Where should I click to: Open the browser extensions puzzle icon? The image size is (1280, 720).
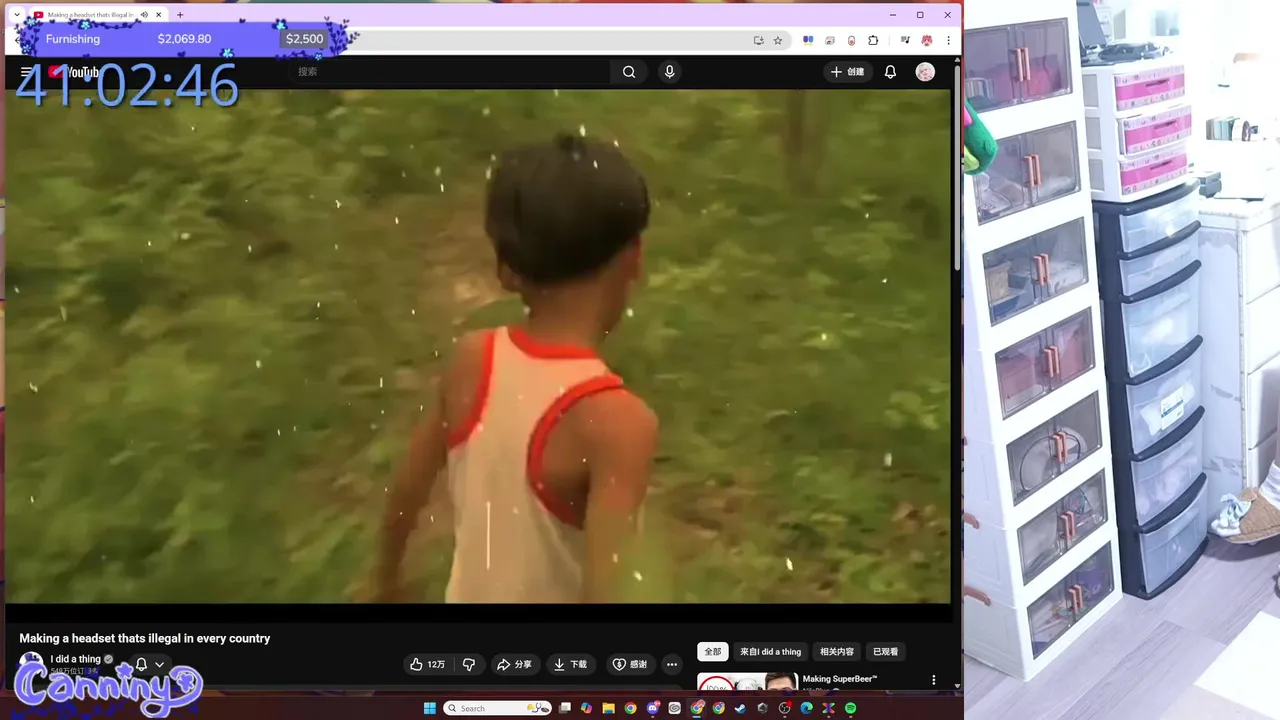coord(873,40)
